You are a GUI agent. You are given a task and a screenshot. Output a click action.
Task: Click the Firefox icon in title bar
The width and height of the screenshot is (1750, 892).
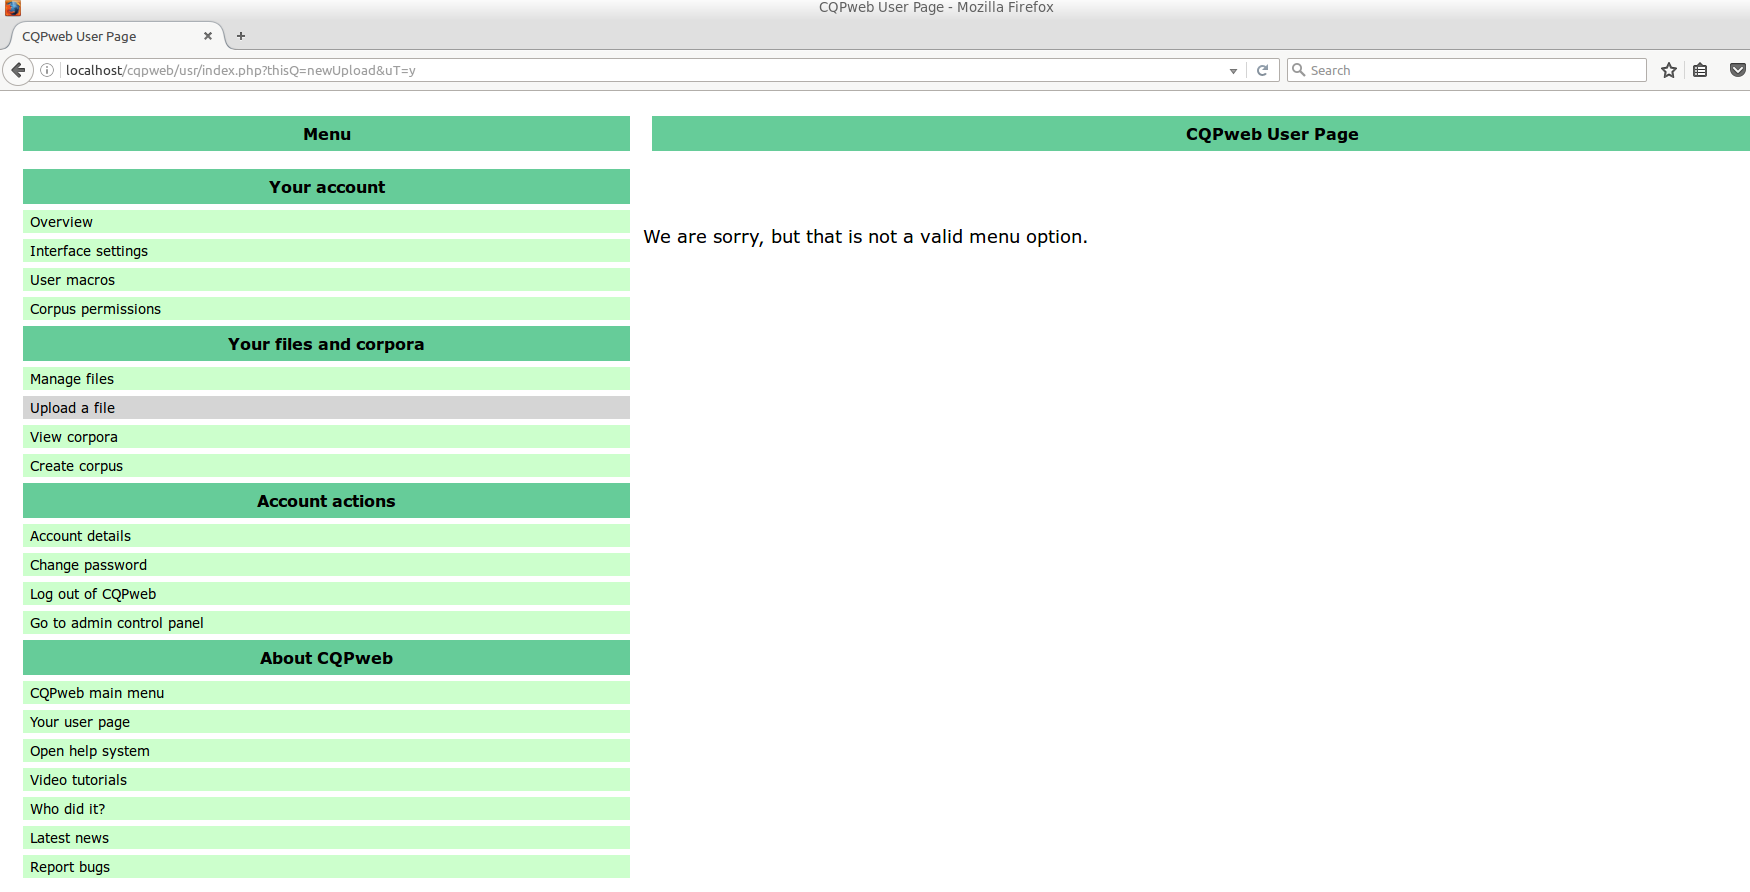coord(12,8)
